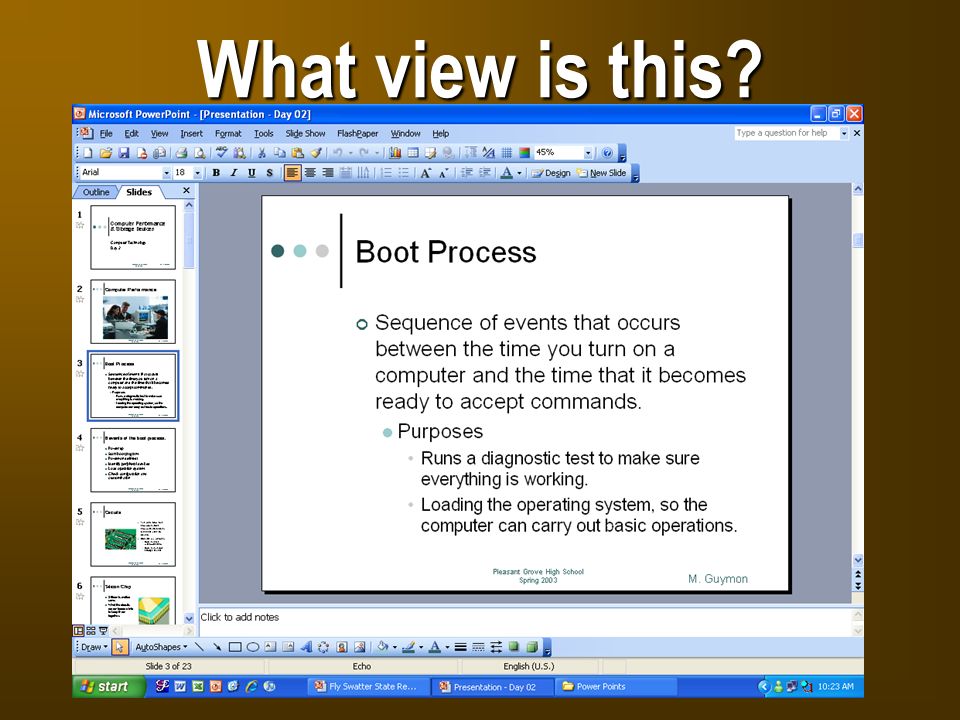Click in the notes area to add notes
The image size is (960, 720).
tap(525, 622)
